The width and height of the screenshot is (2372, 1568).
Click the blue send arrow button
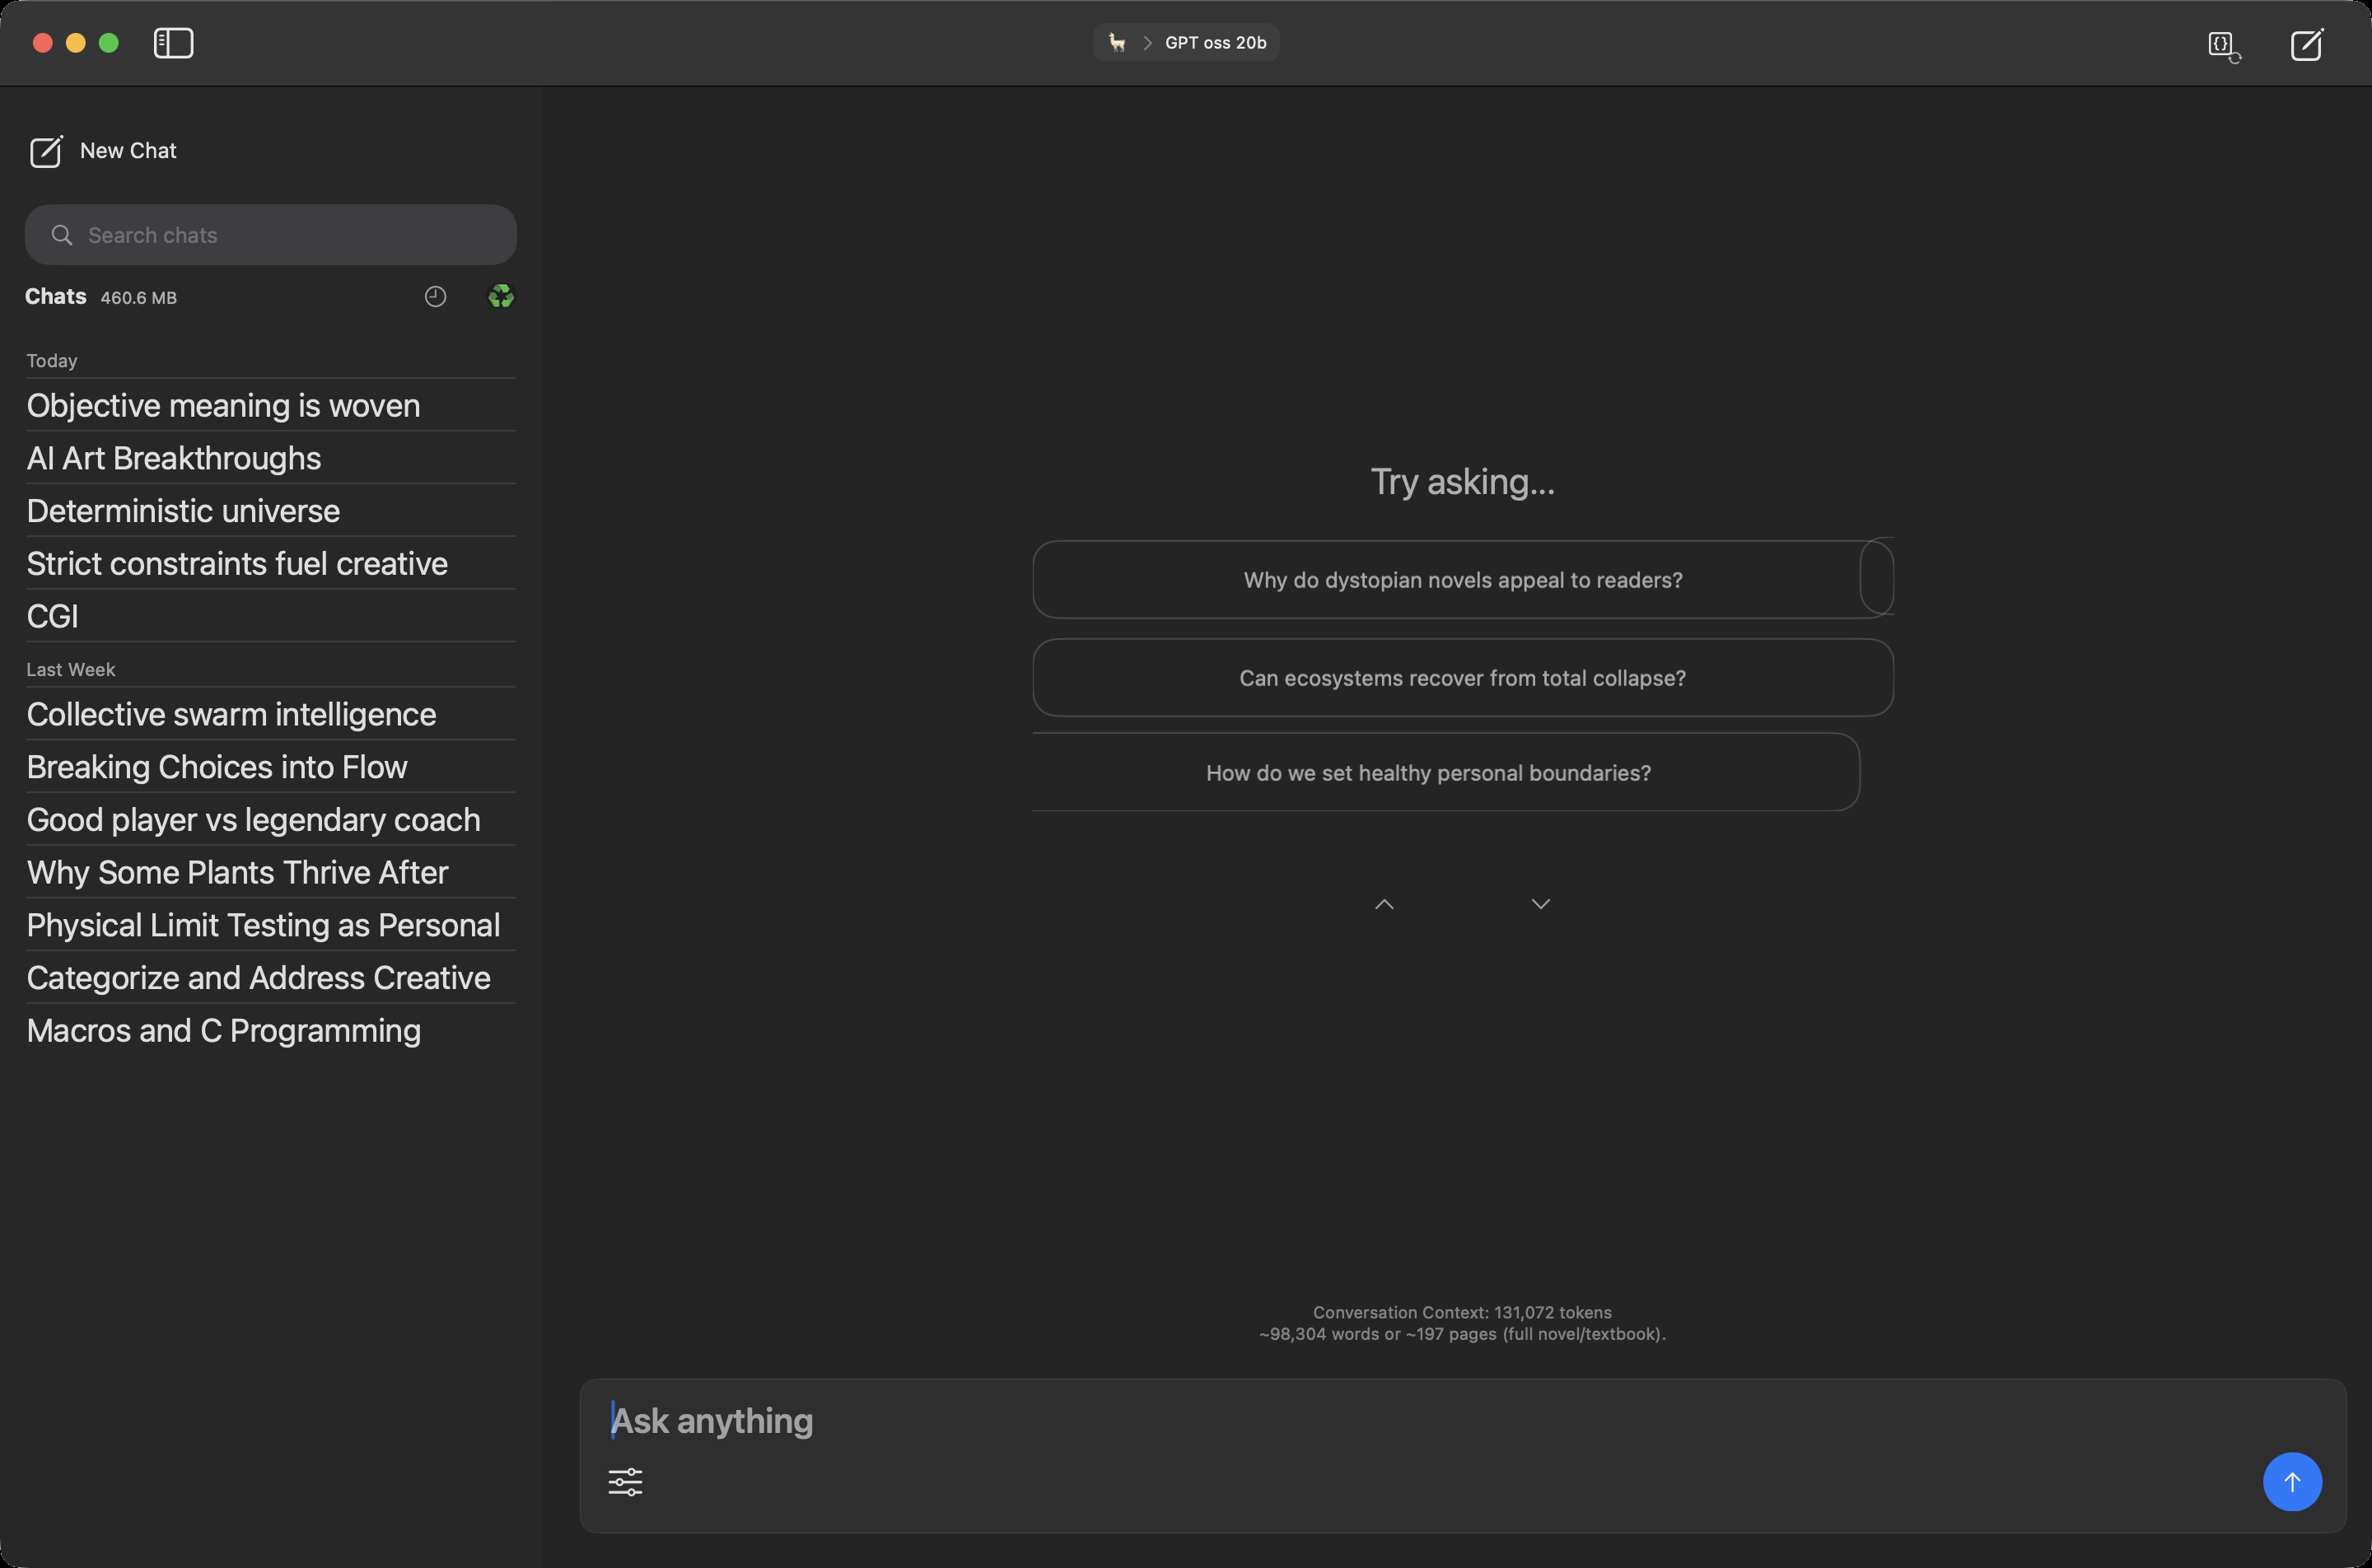(x=2292, y=1481)
